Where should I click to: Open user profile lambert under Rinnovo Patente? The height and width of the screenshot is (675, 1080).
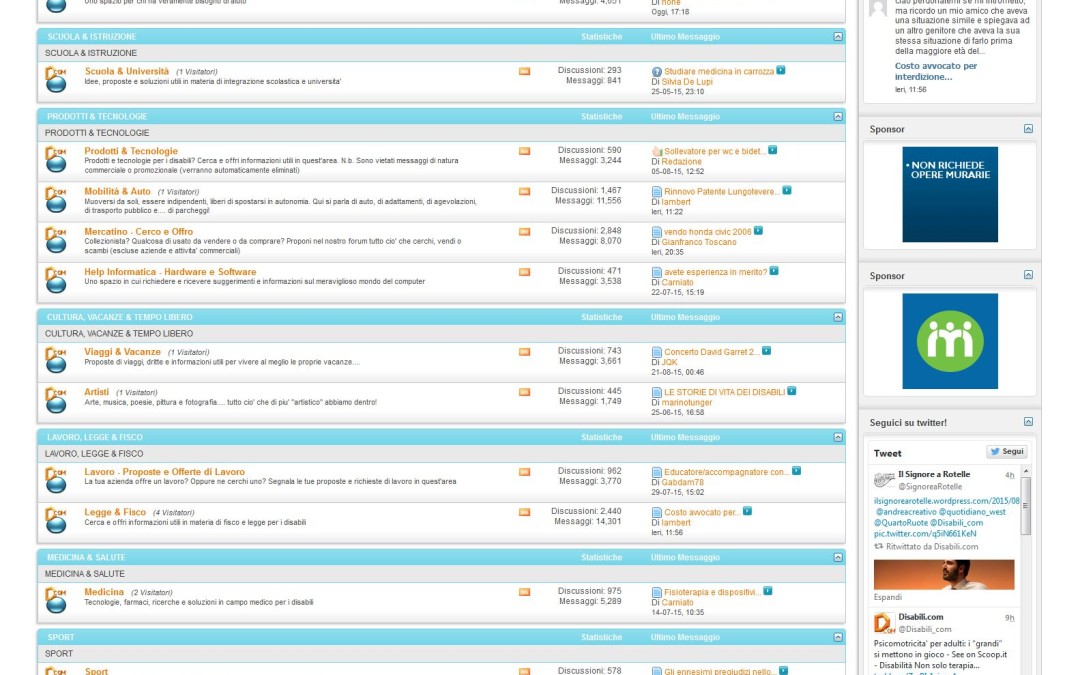[x=676, y=202]
